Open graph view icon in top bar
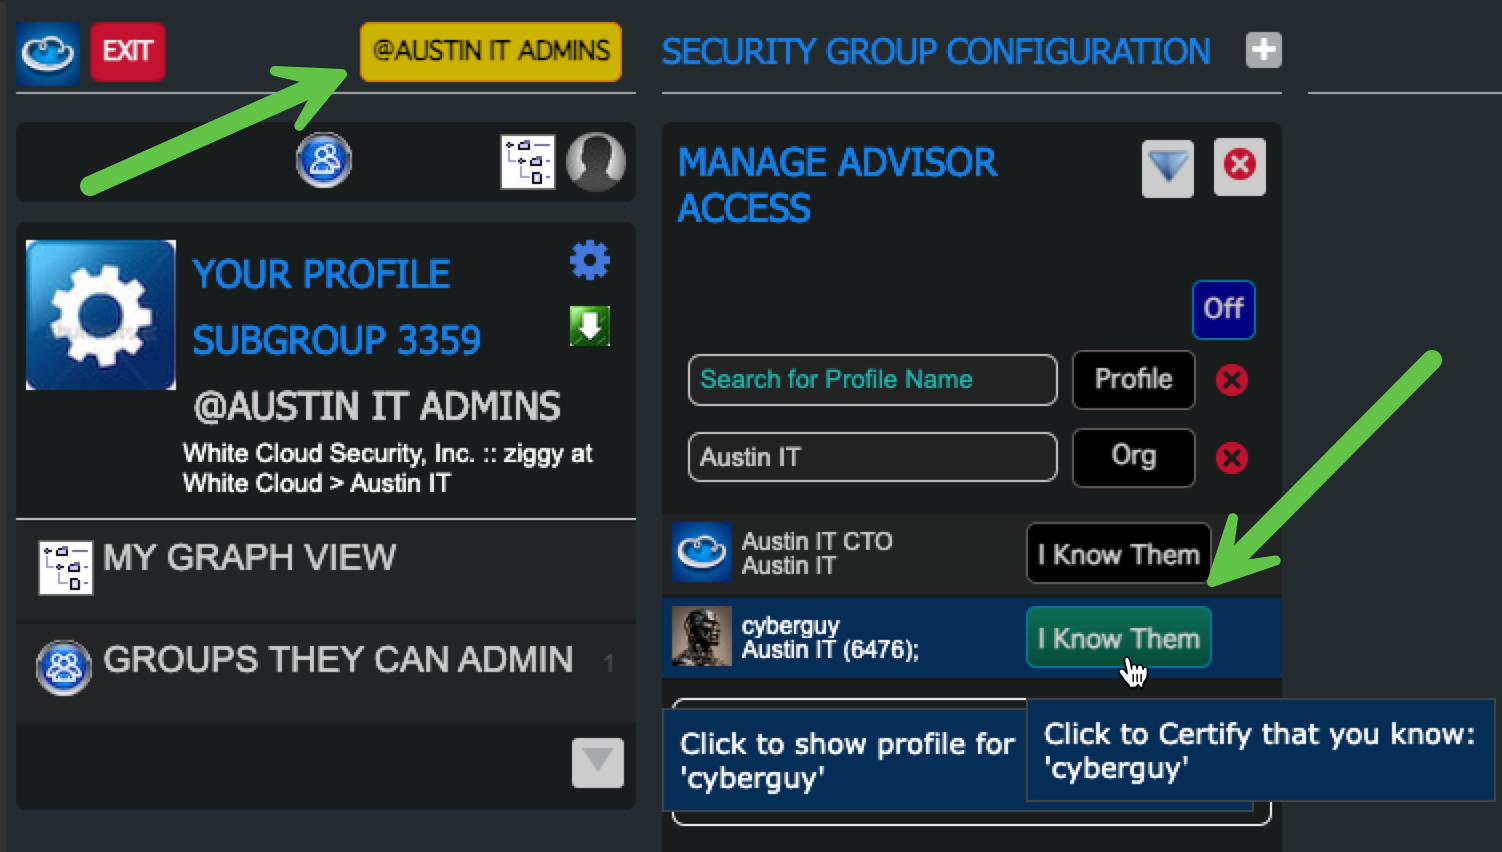Viewport: 1502px width, 852px height. pos(527,162)
